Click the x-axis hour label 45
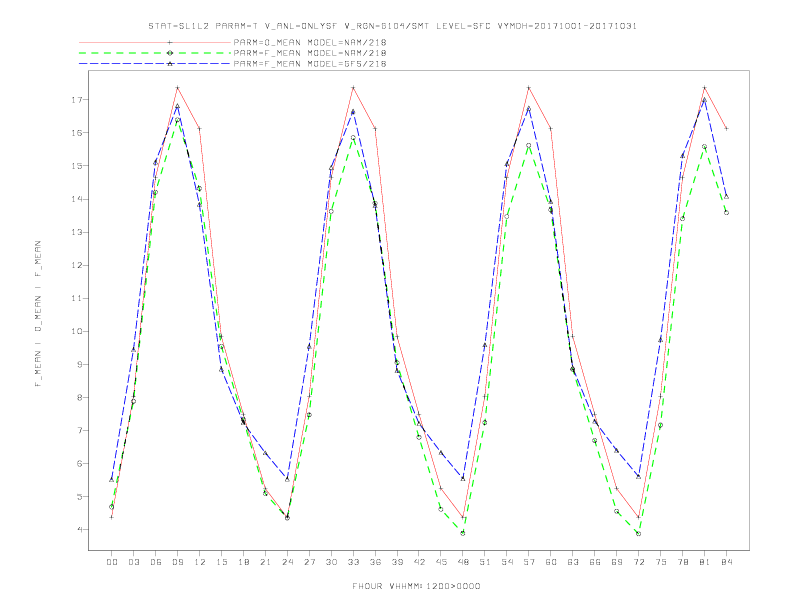This screenshot has height=612, width=792. 441,562
